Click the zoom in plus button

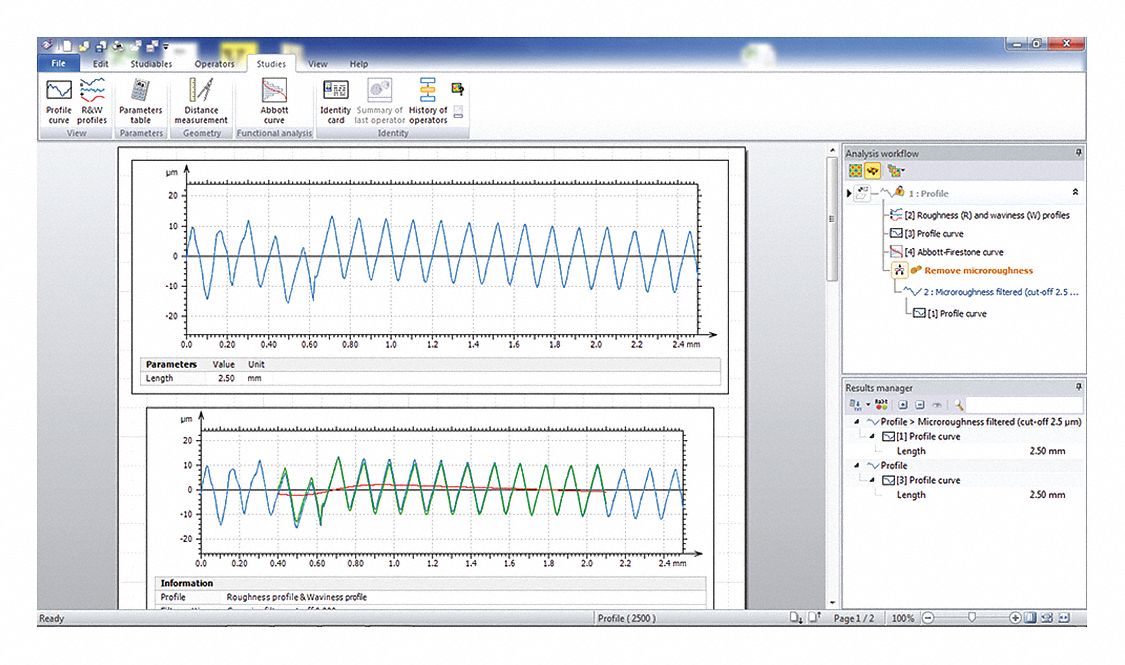1015,618
